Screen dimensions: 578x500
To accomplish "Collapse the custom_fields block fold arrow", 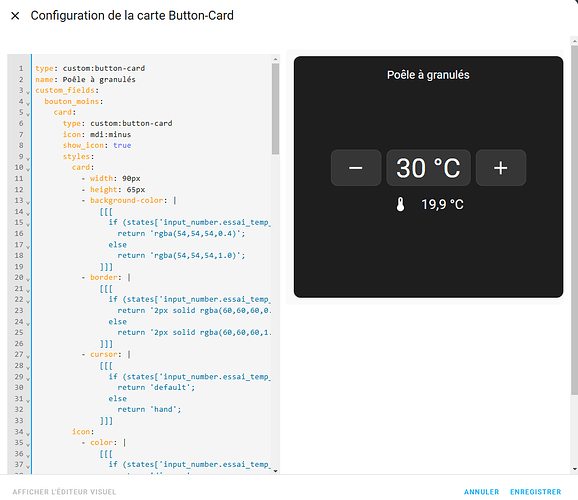I will [28, 92].
